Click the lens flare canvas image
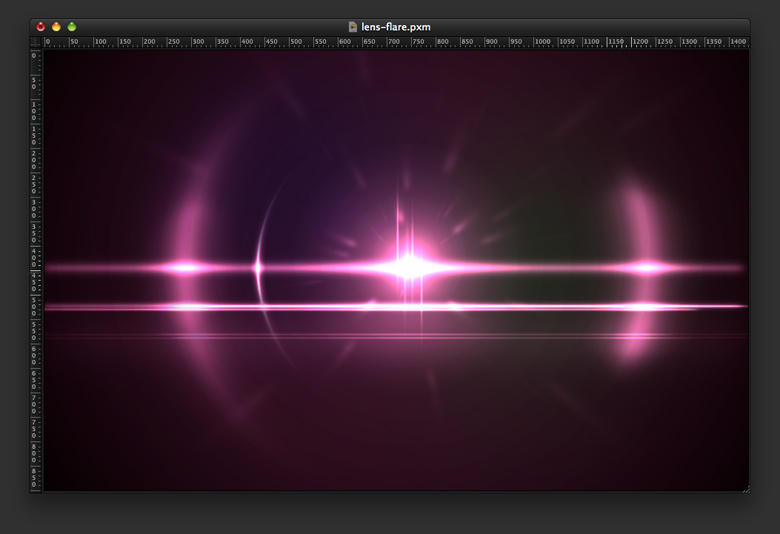Image resolution: width=780 pixels, height=534 pixels. click(x=396, y=269)
